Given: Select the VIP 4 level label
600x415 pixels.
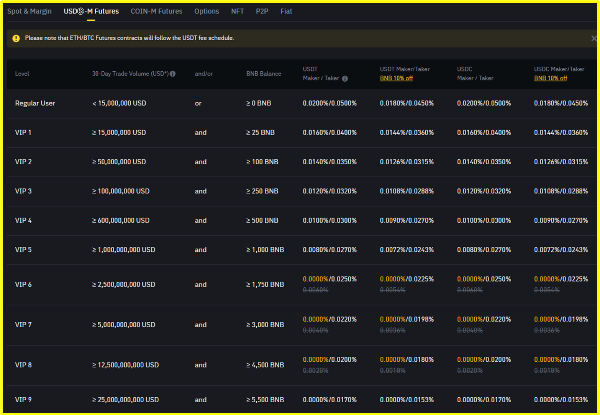Looking at the screenshot, I should (23, 221).
